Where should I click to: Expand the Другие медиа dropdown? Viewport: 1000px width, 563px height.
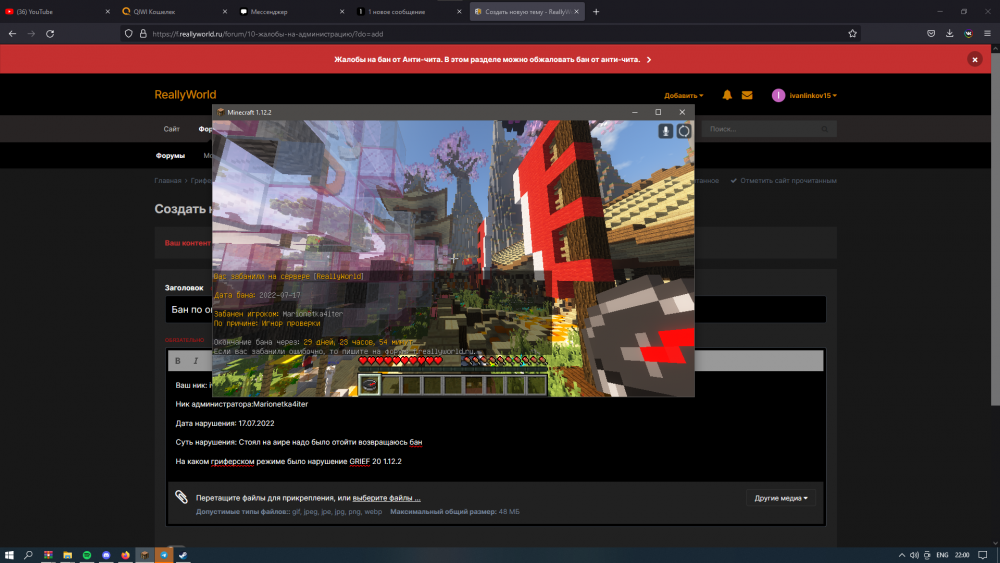pyautogui.click(x=781, y=498)
